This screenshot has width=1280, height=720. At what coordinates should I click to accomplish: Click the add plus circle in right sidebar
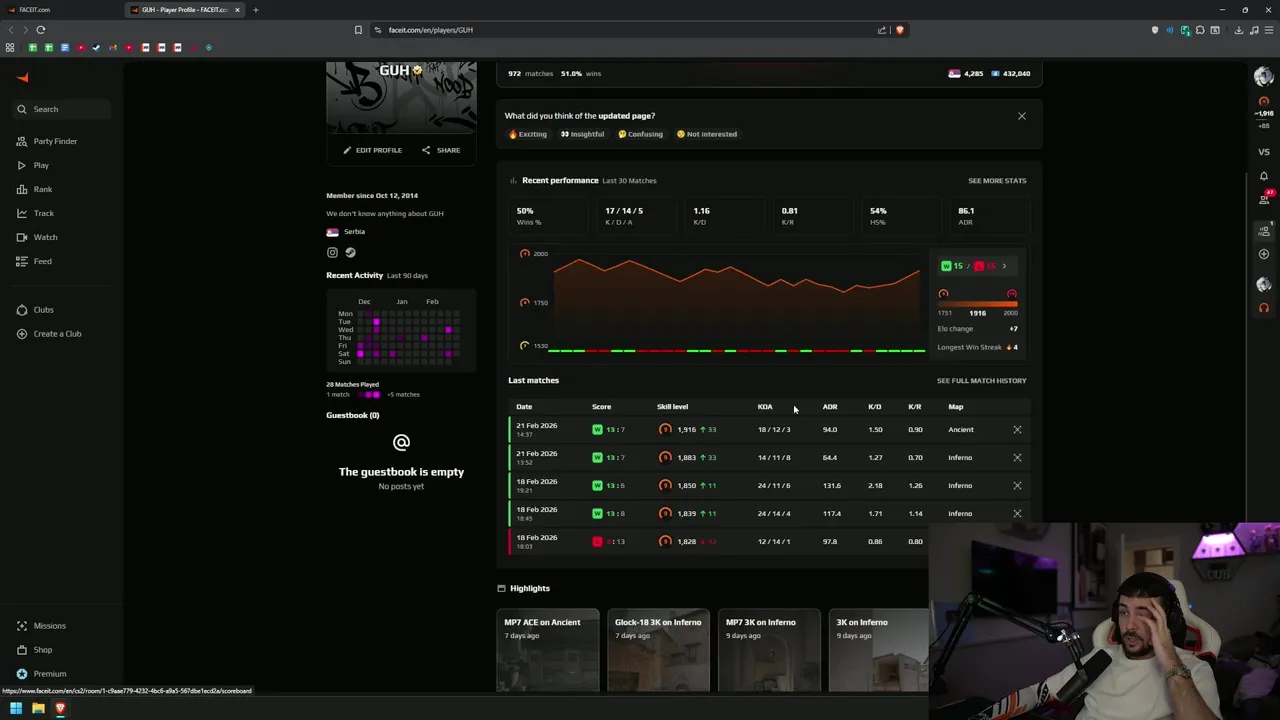click(x=1264, y=254)
